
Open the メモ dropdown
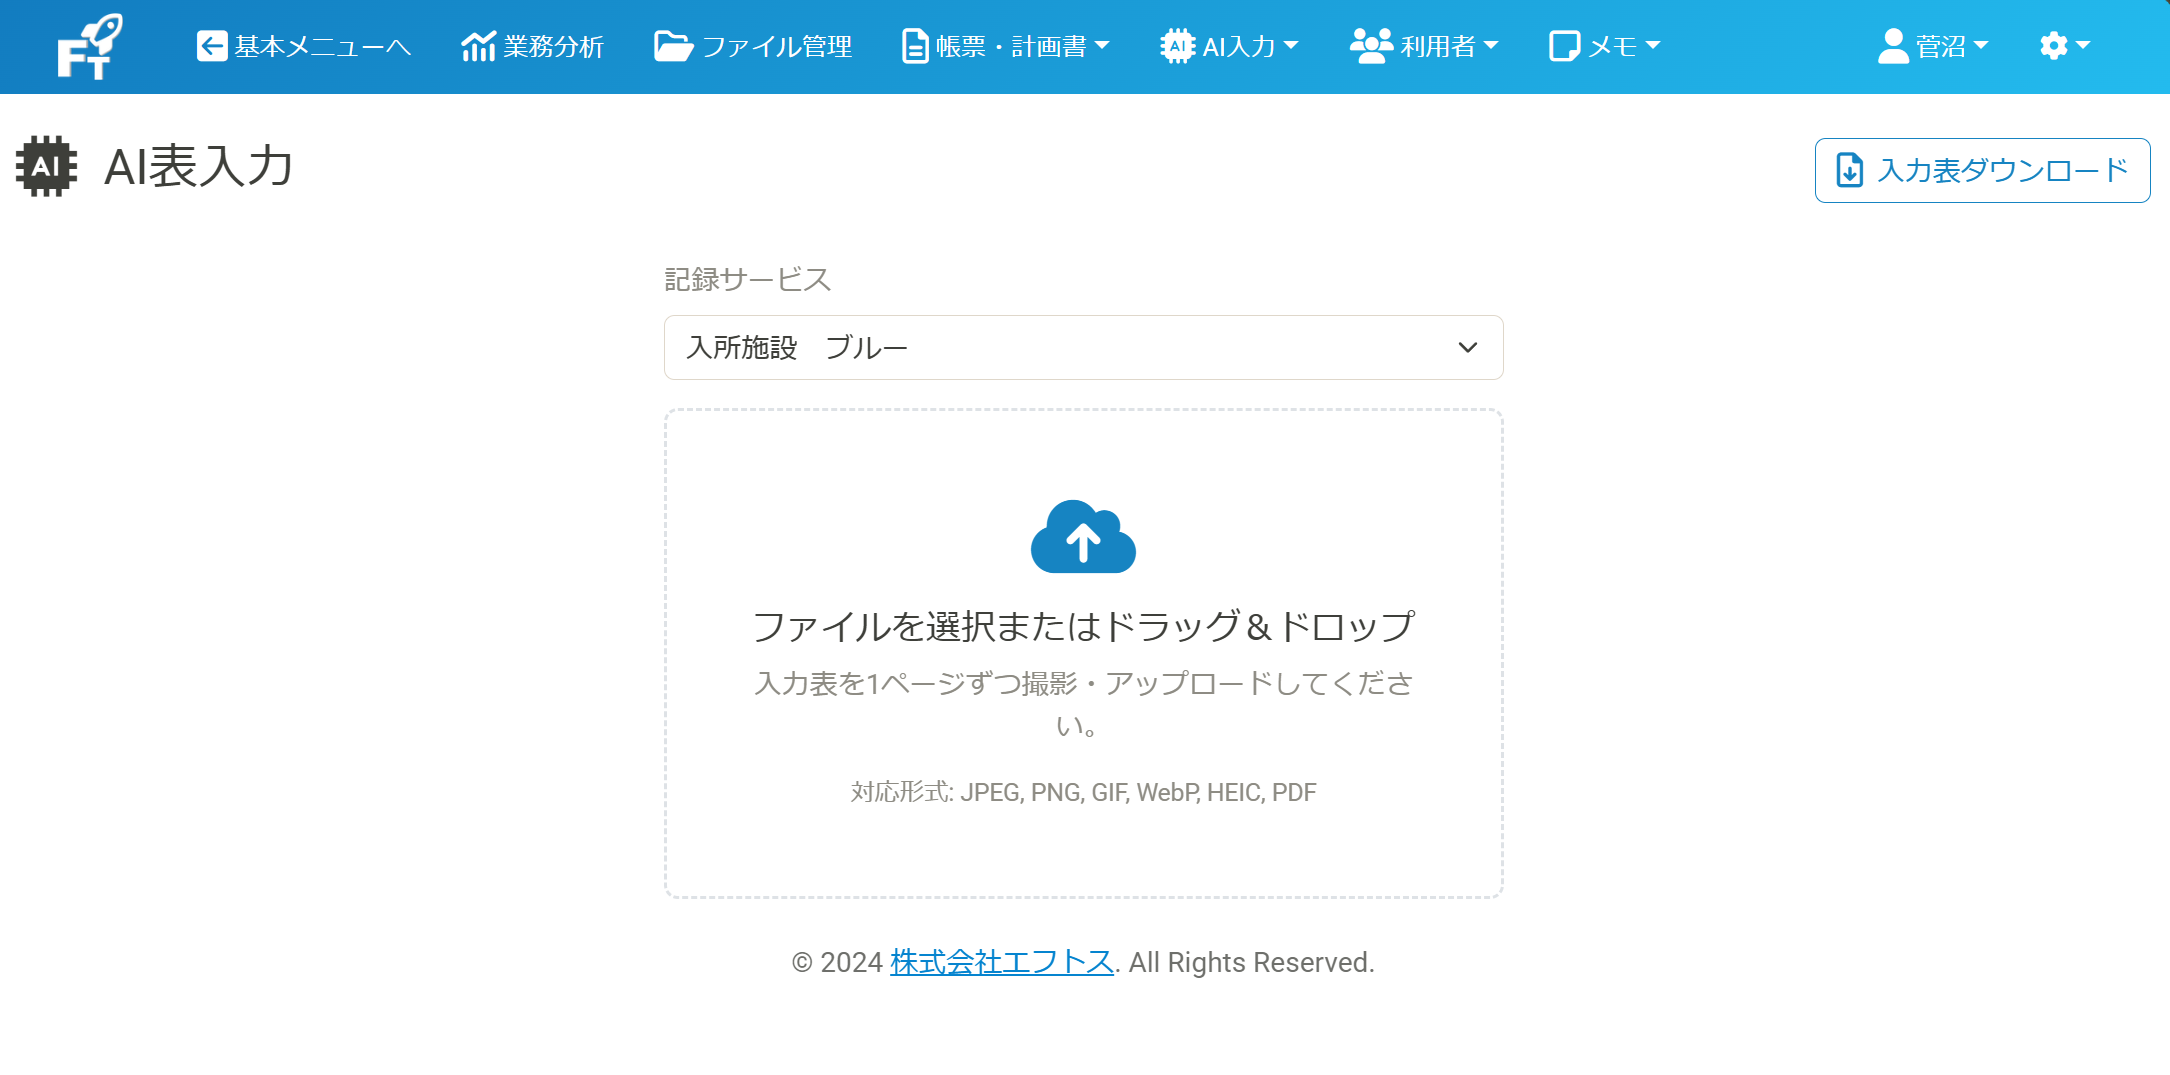1605,45
